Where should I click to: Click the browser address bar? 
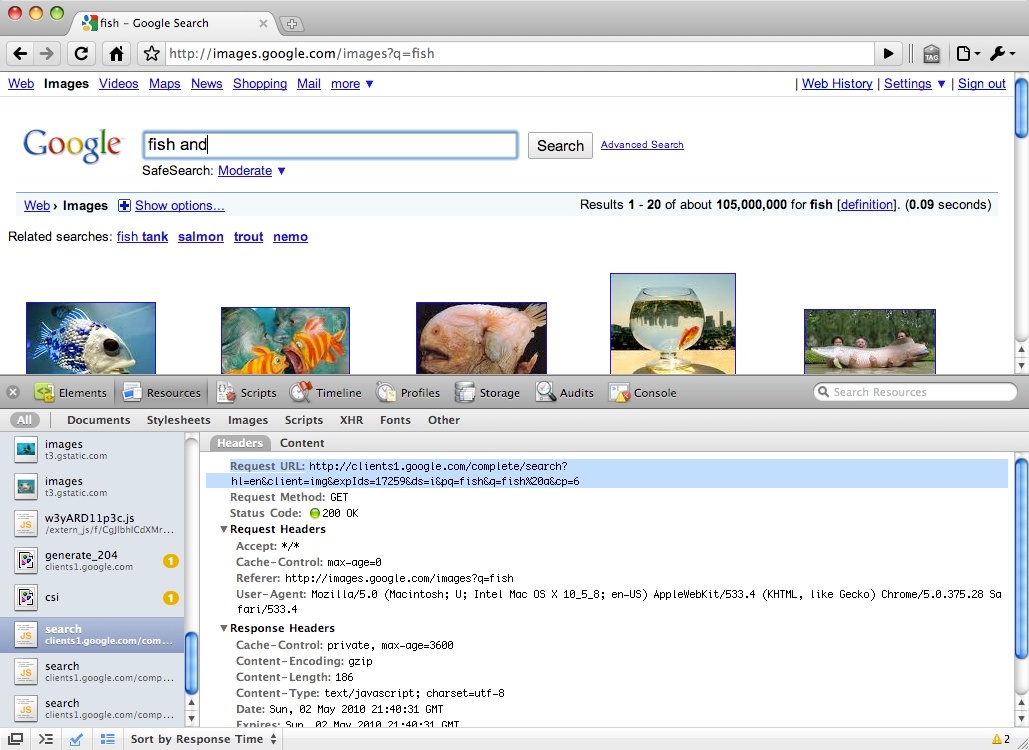click(520, 53)
